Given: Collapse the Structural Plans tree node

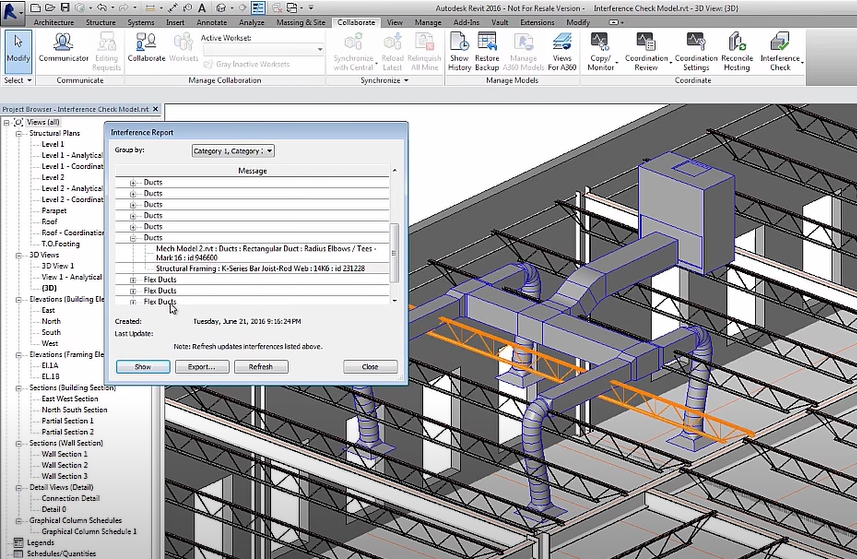Looking at the screenshot, I should pos(19,133).
